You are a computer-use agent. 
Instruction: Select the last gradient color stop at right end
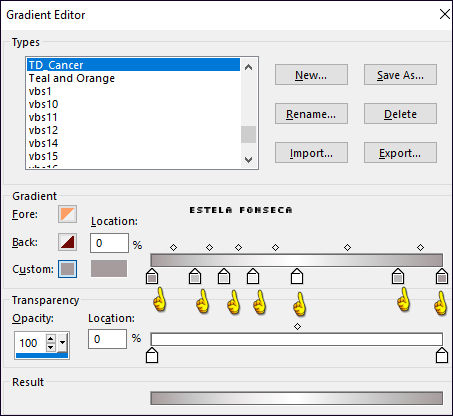[442, 276]
